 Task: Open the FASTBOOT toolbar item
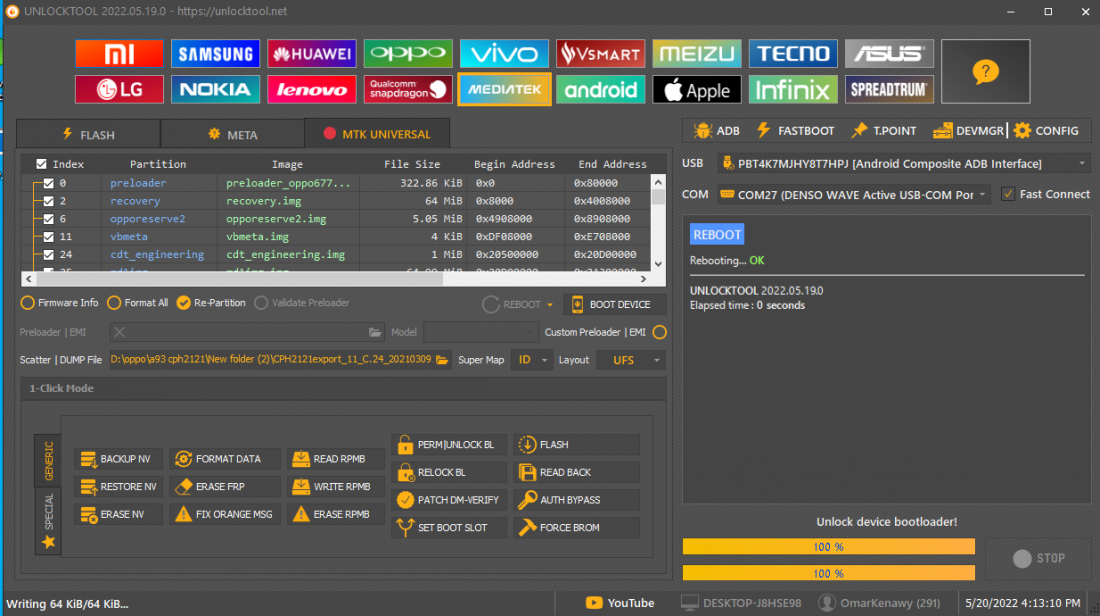[796, 130]
